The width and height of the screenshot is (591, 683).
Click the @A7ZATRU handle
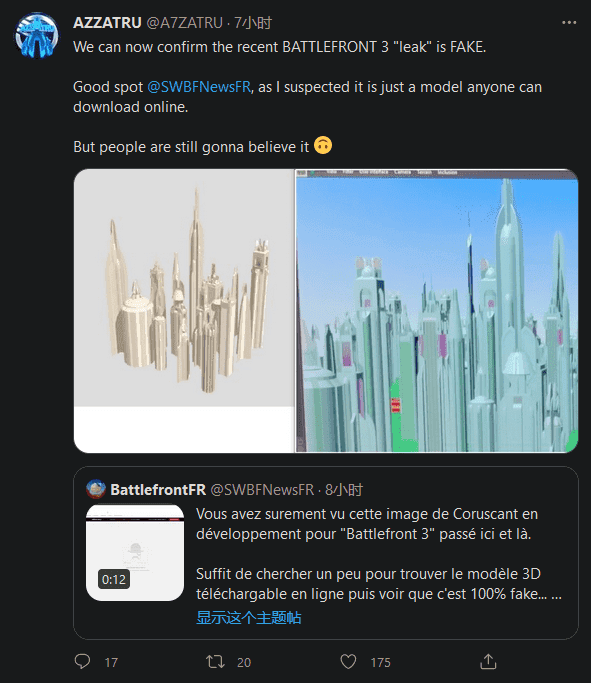pos(184,23)
